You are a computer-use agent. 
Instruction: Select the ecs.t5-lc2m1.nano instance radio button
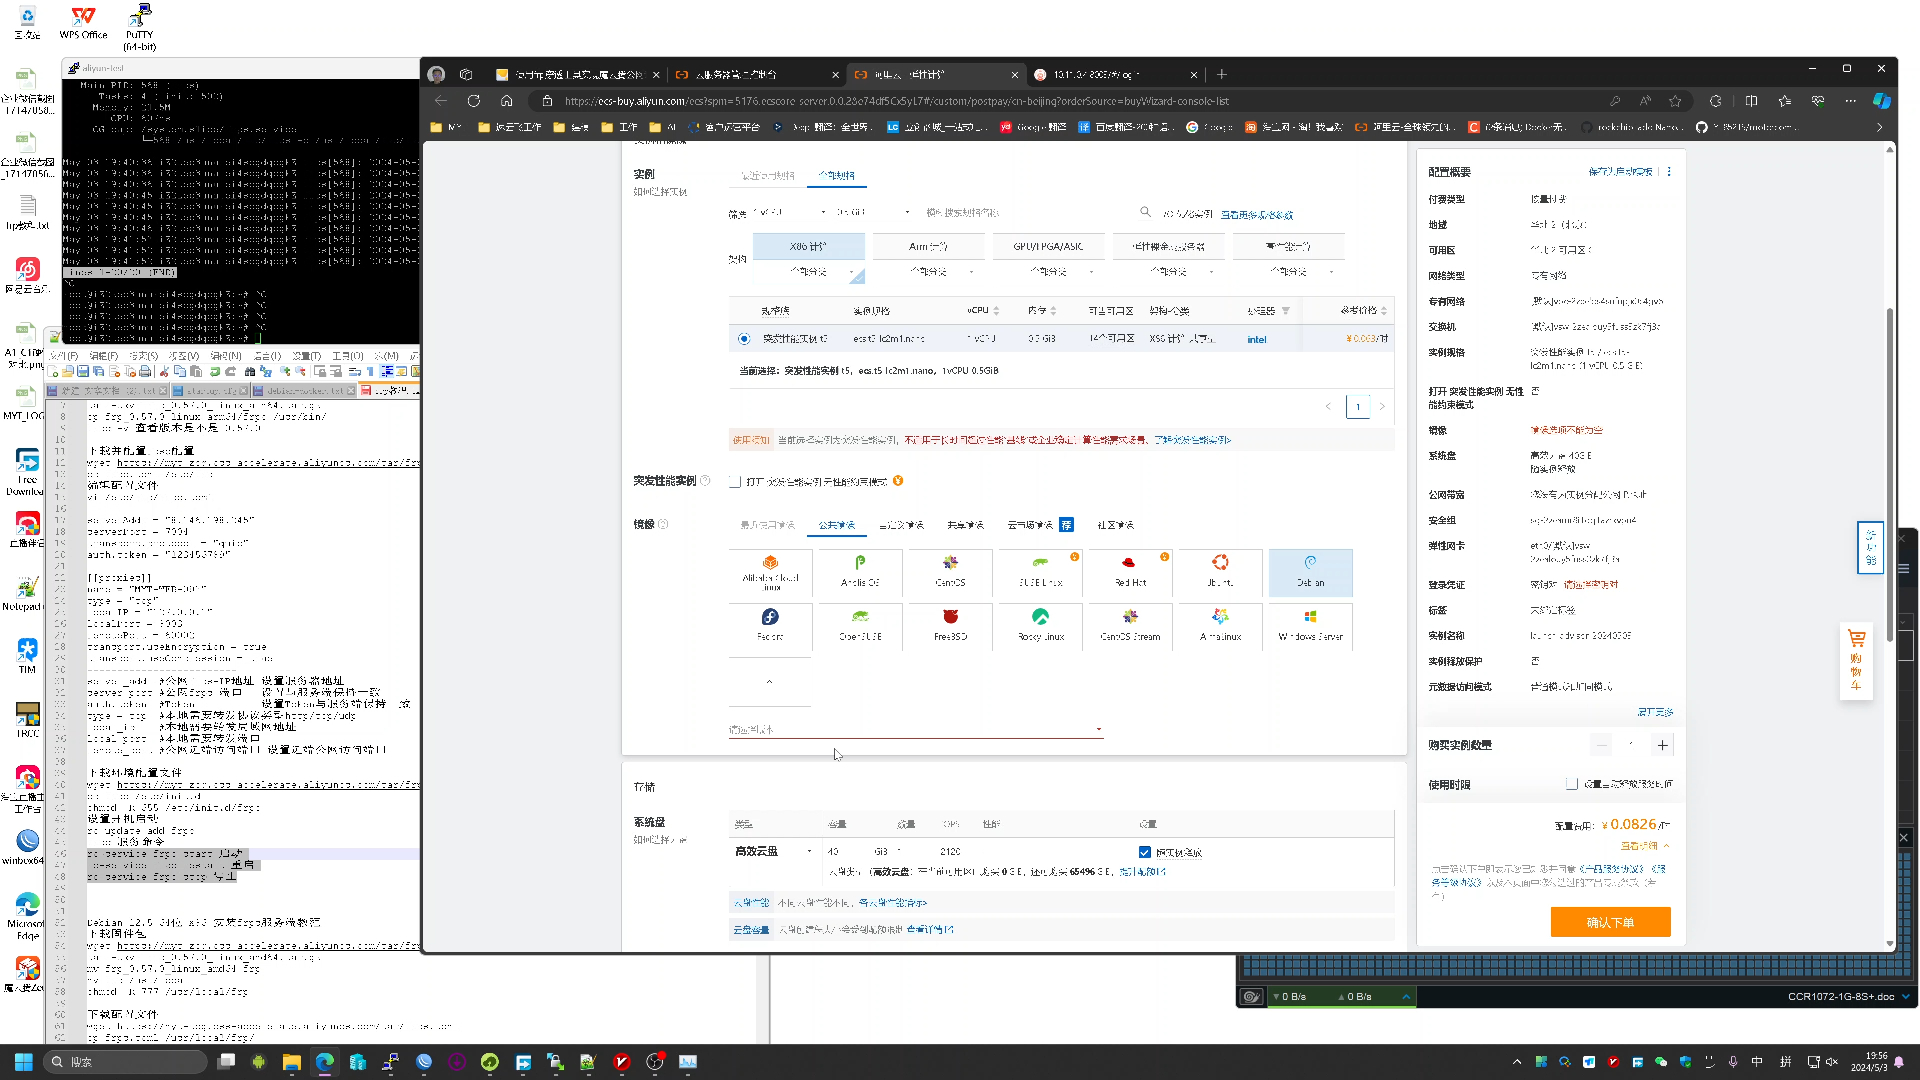(744, 339)
